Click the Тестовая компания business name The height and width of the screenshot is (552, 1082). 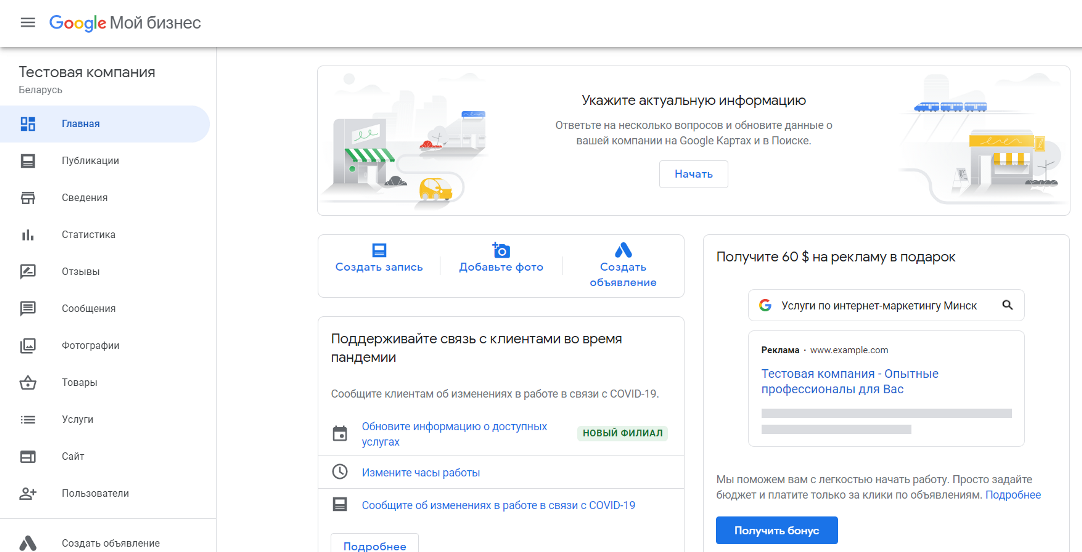click(x=87, y=72)
